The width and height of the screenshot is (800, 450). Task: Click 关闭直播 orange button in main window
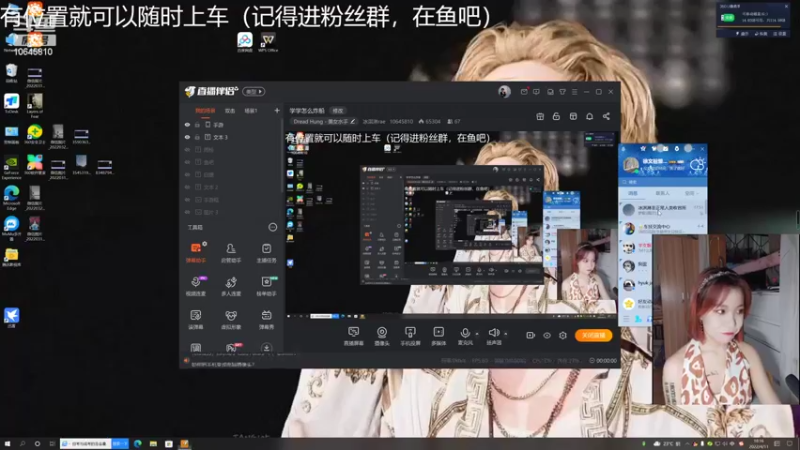click(593, 335)
